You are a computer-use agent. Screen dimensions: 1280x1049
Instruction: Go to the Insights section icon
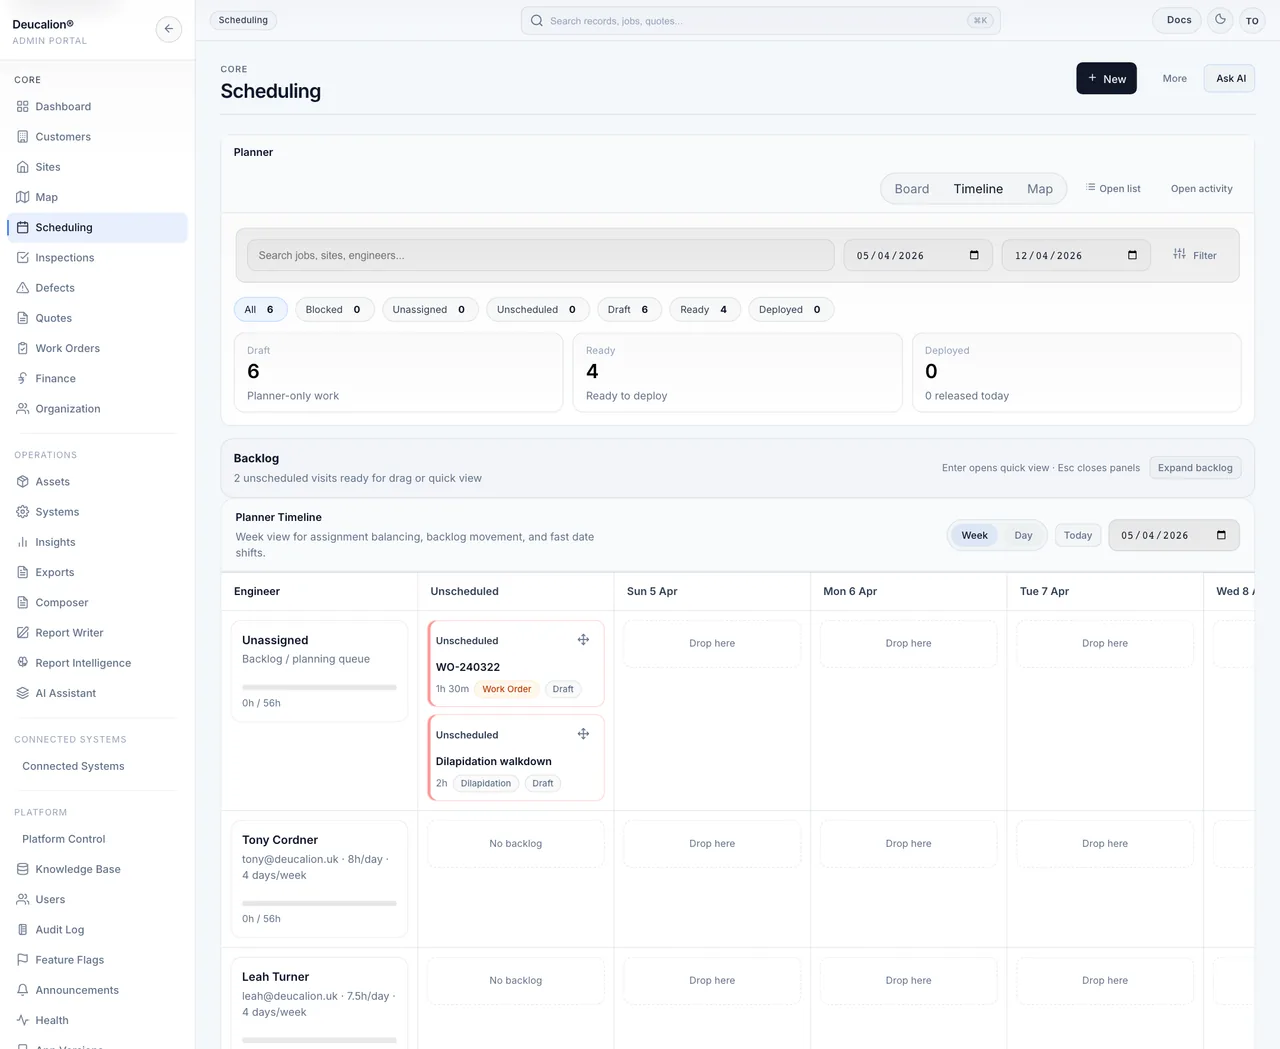pyautogui.click(x=23, y=542)
